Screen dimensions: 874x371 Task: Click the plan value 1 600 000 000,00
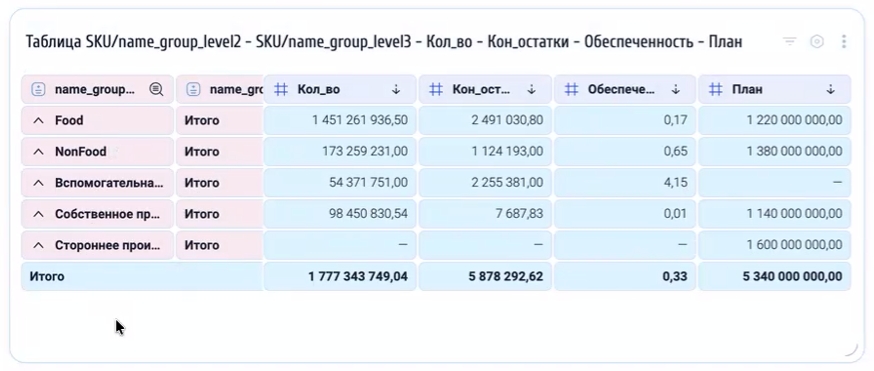794,245
